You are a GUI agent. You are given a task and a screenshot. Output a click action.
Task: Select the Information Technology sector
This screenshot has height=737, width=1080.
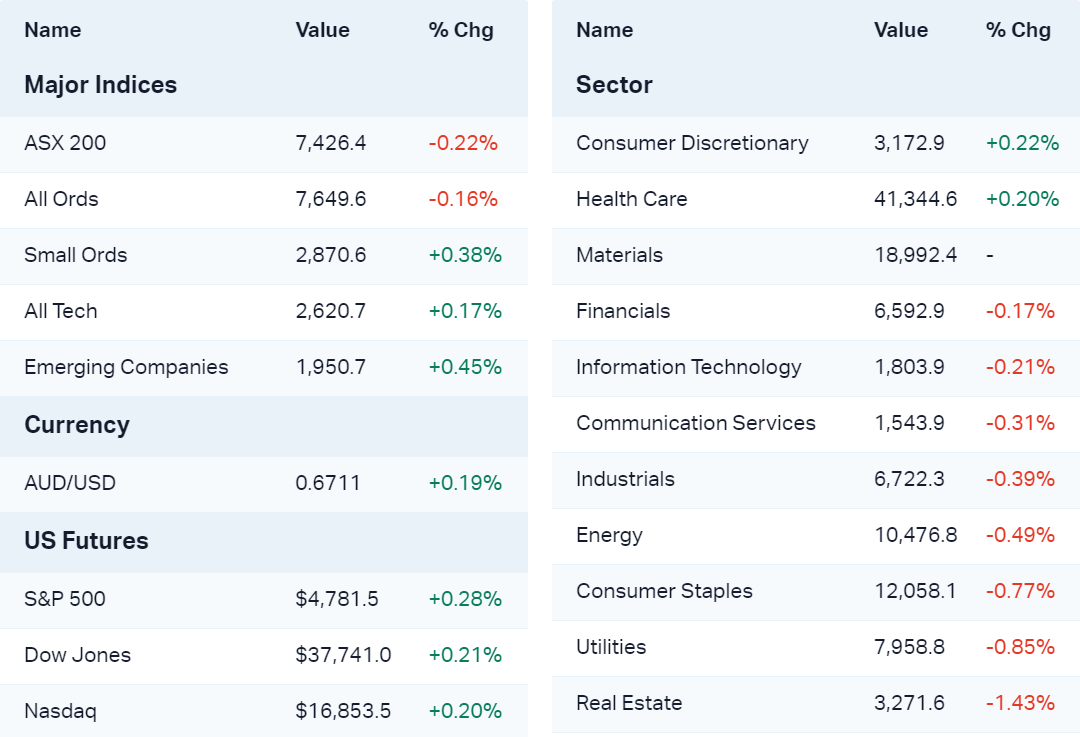point(689,367)
